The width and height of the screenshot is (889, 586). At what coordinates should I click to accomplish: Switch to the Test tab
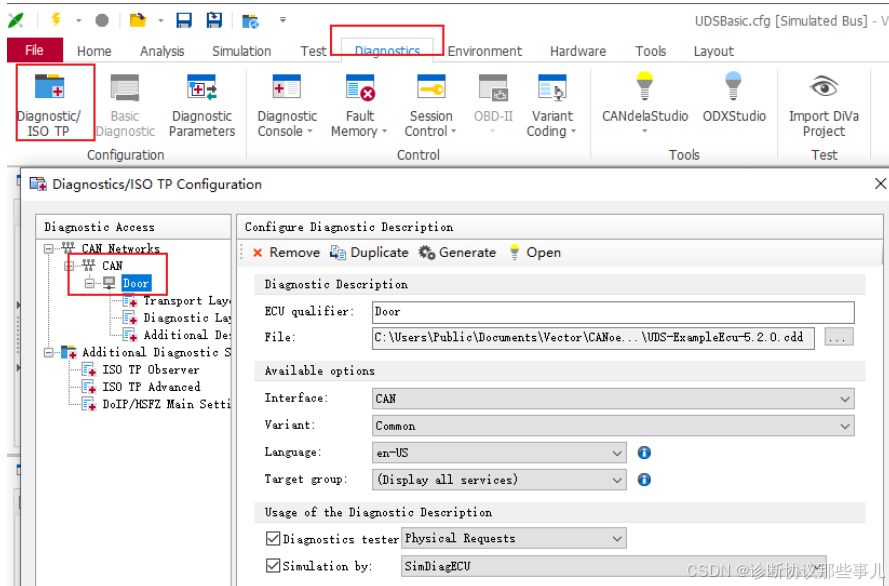tap(313, 51)
